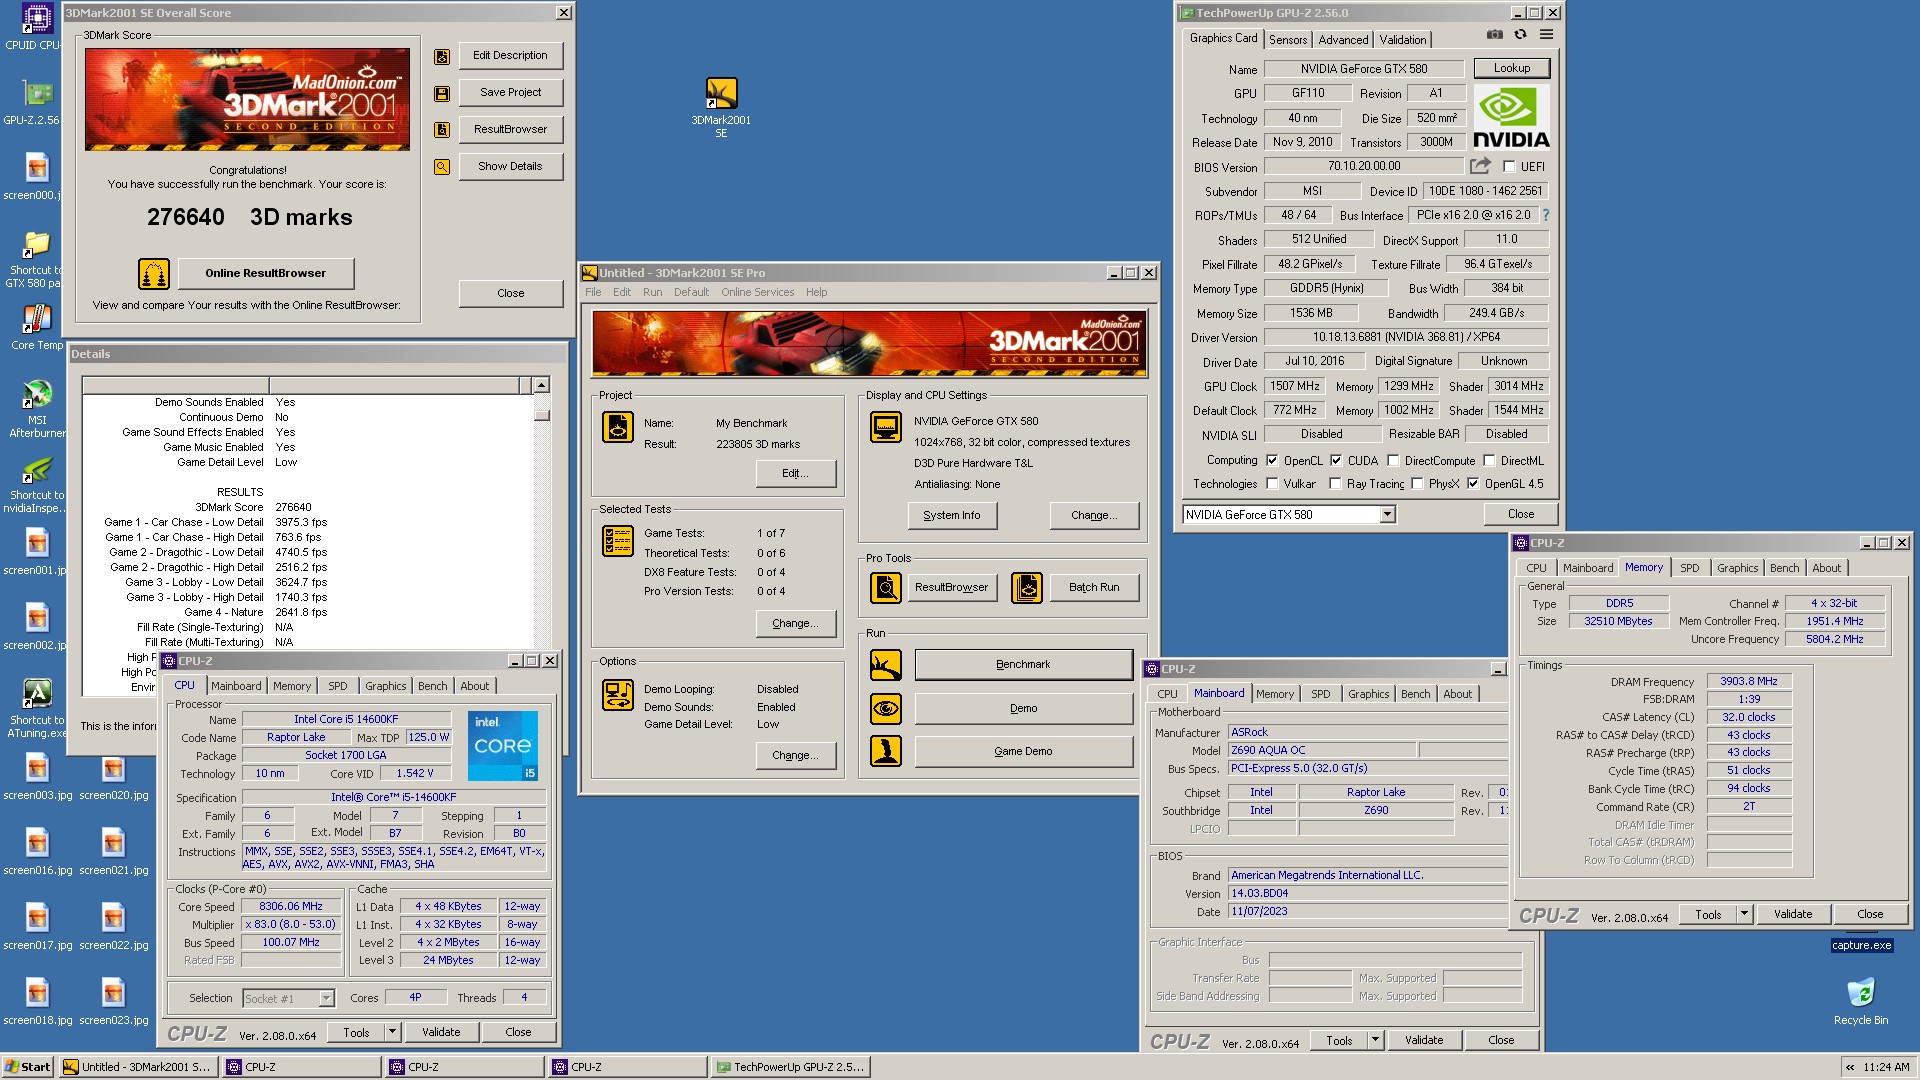Screen dimensions: 1920x1080
Task: Toggle the Ray Tracing checkbox
Action: [x=1335, y=484]
